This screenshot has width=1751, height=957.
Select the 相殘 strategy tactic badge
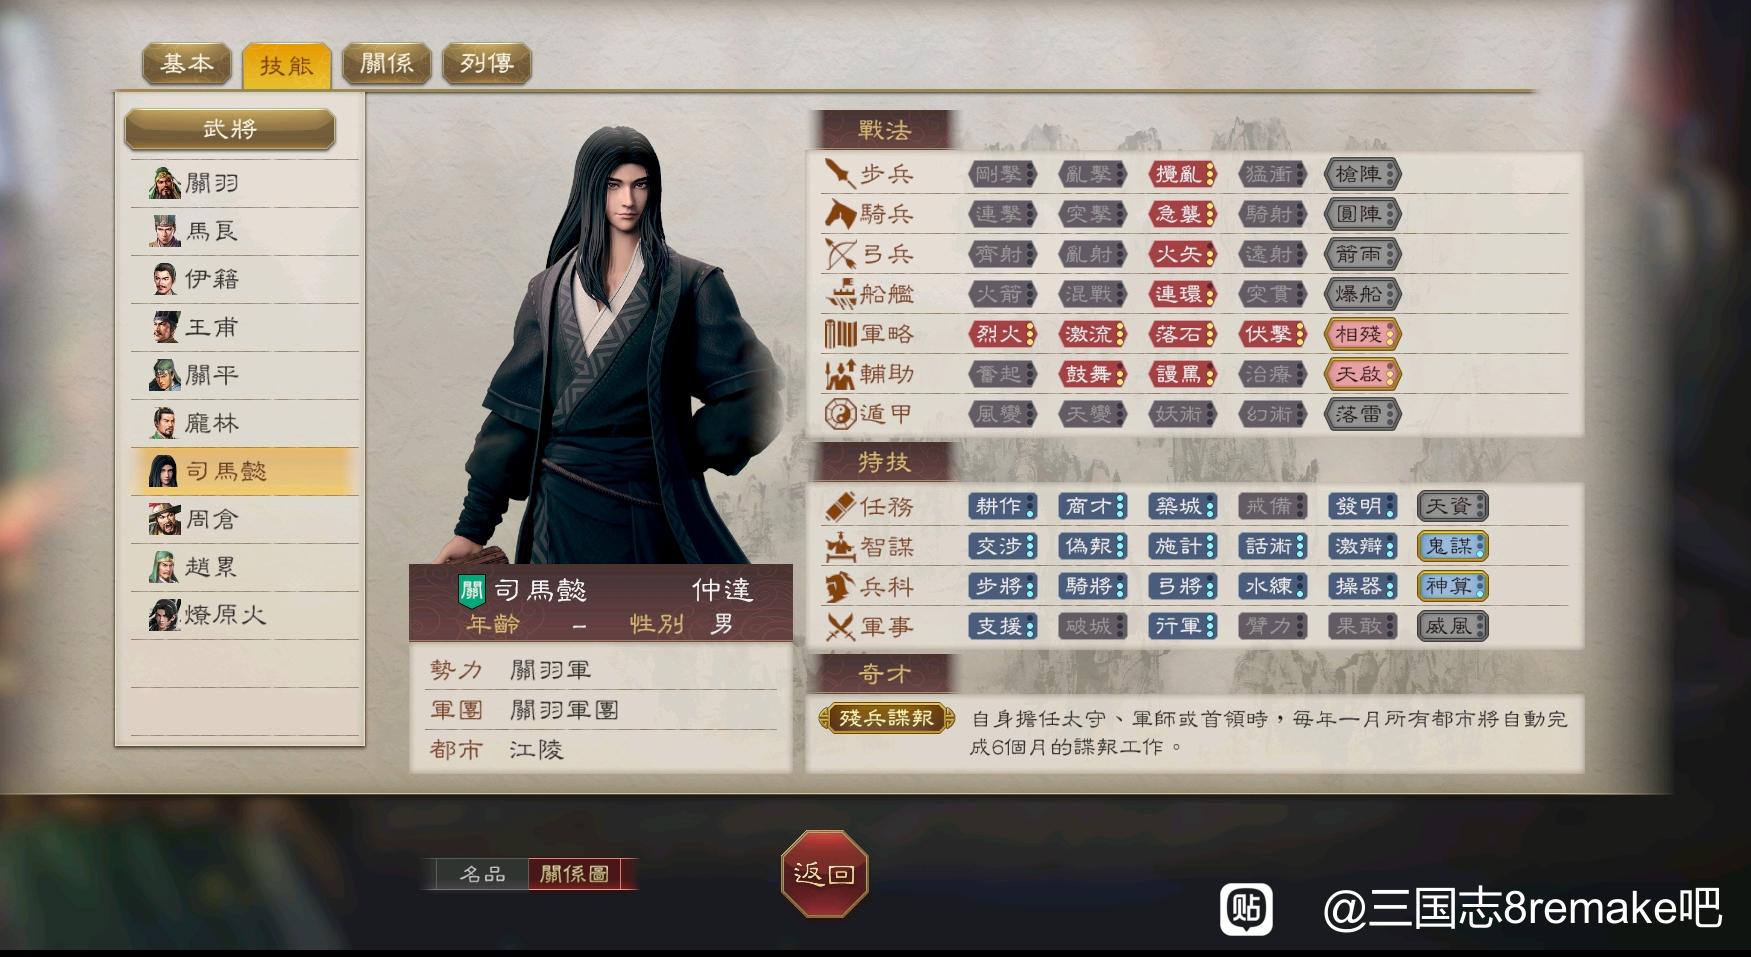tap(1362, 334)
